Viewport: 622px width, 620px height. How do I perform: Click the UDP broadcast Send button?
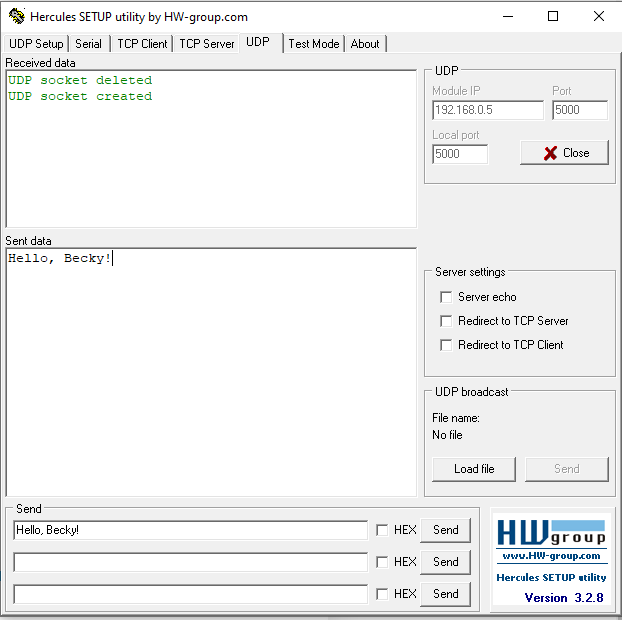tap(566, 469)
